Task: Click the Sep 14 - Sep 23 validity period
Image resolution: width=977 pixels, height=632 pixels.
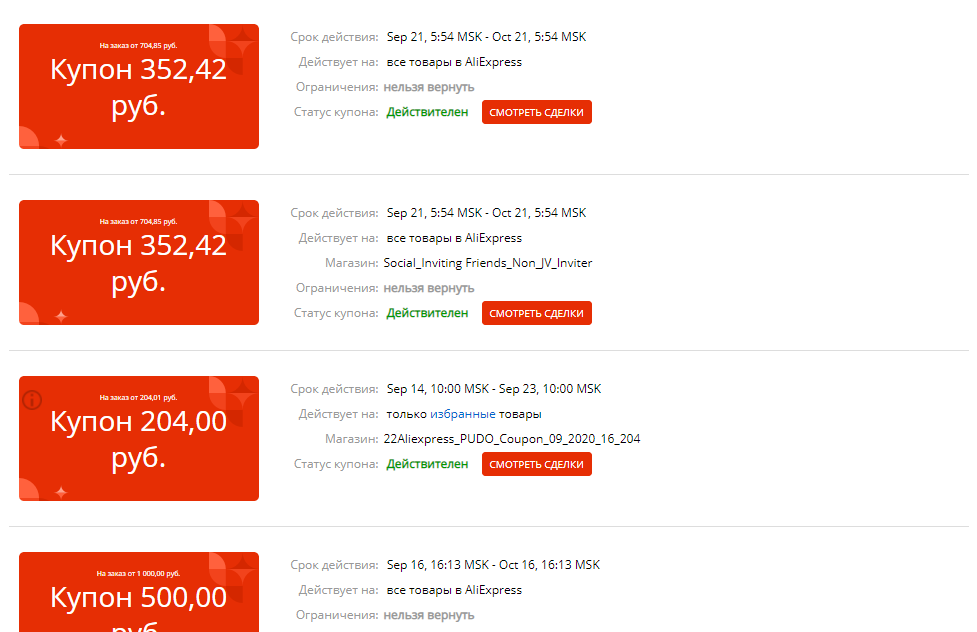Action: click(493, 389)
